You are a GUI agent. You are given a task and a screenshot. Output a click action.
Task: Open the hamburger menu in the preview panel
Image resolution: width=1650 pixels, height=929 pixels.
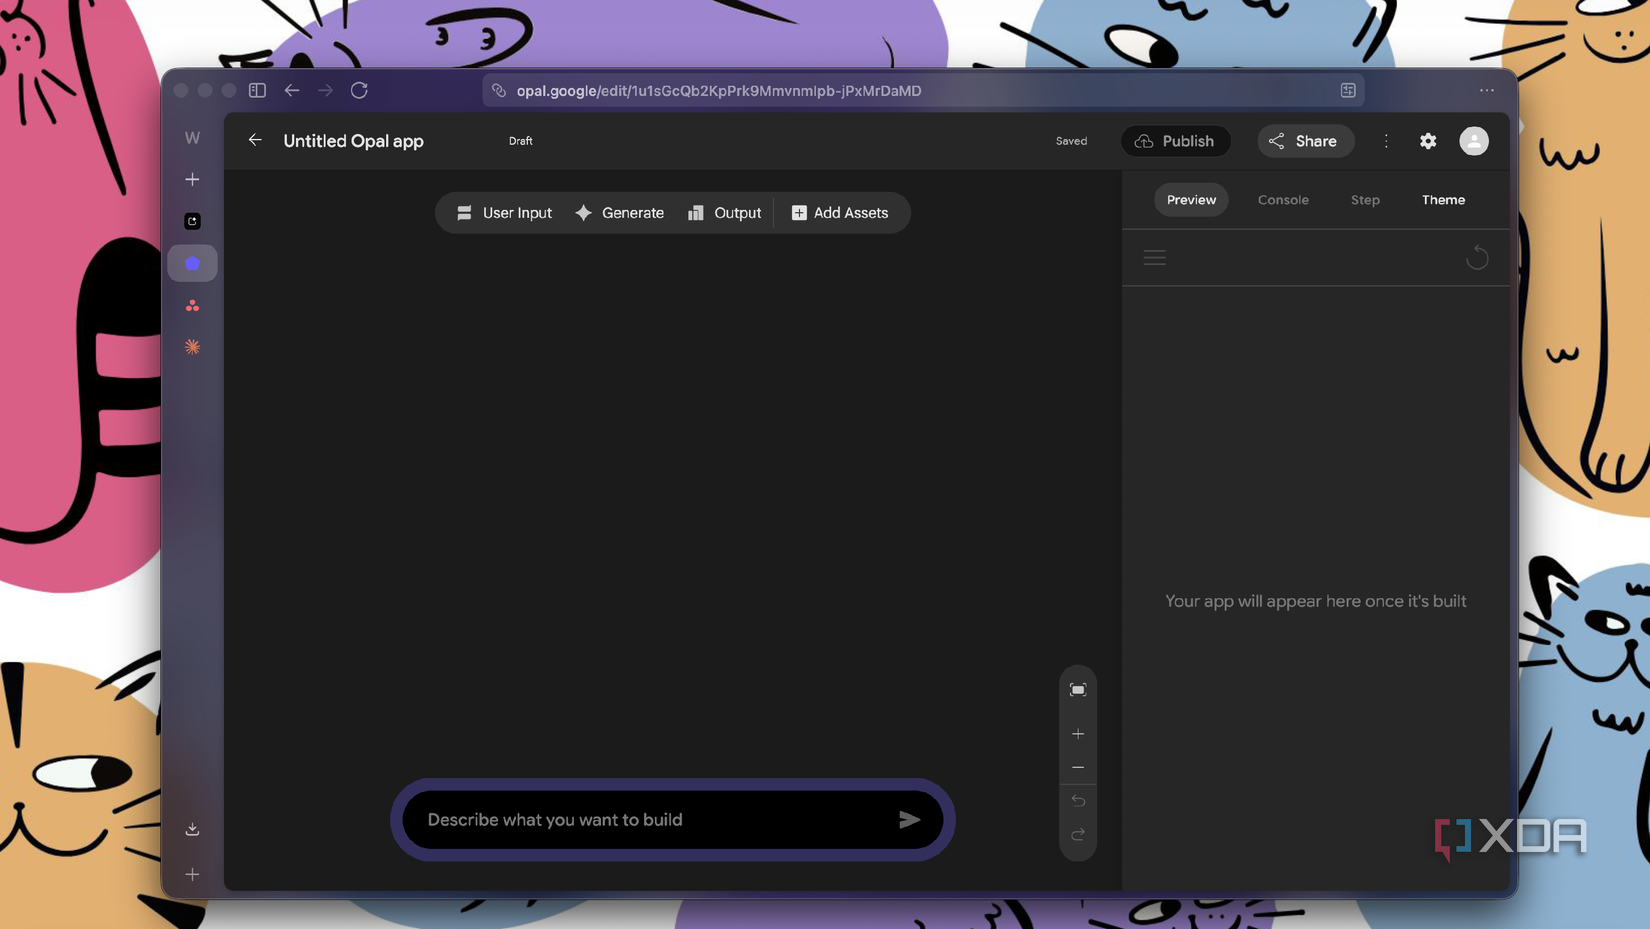click(x=1155, y=258)
